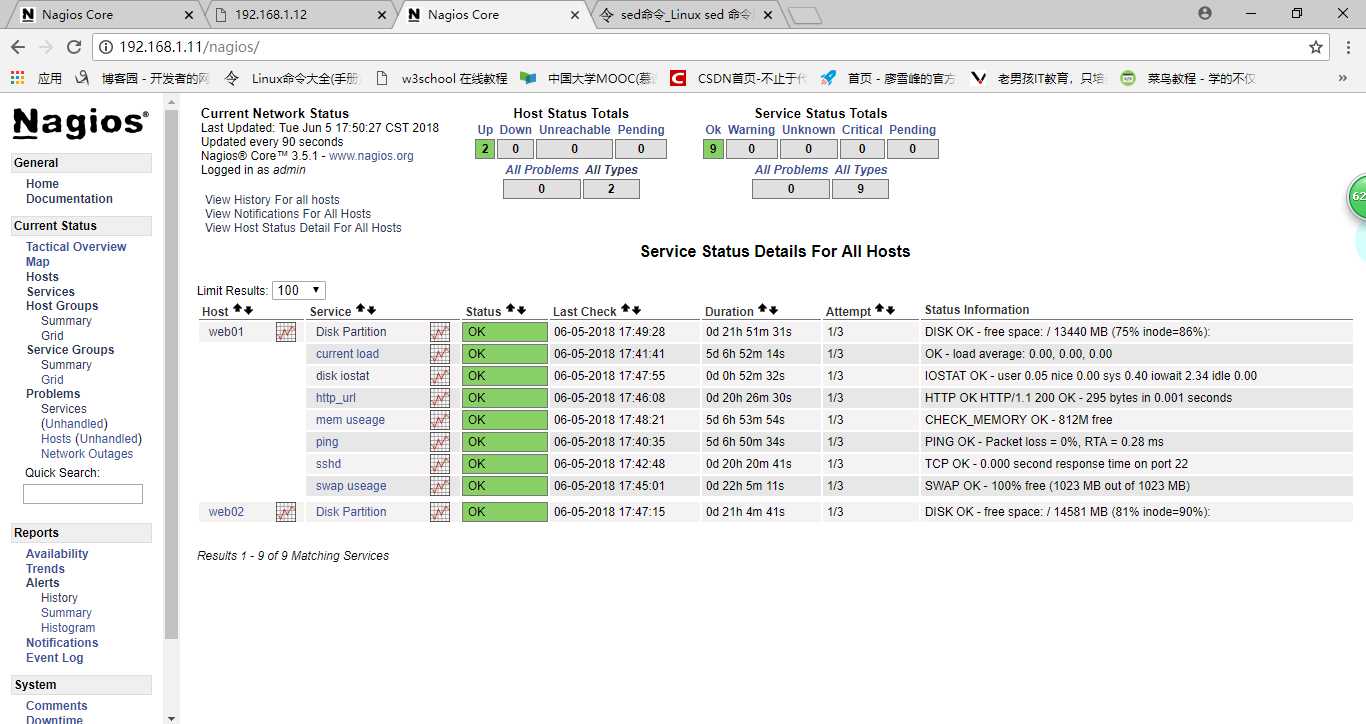Open Alerts Histogram link
The image size is (1366, 724).
(x=68, y=628)
